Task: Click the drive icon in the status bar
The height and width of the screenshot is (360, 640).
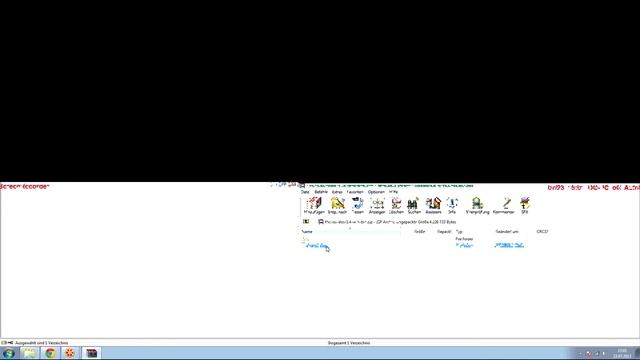Action: pos(4,343)
